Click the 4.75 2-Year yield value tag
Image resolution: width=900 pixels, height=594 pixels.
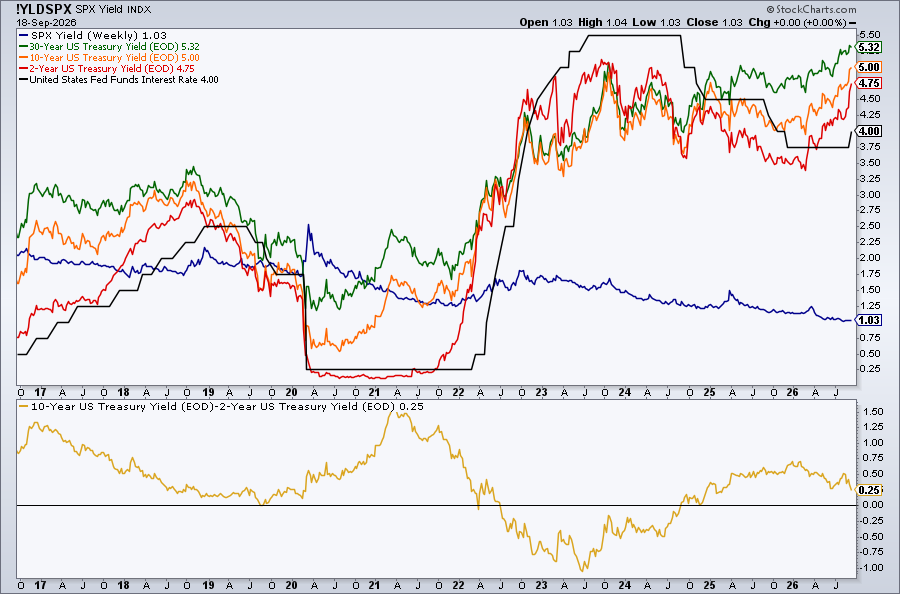[868, 83]
